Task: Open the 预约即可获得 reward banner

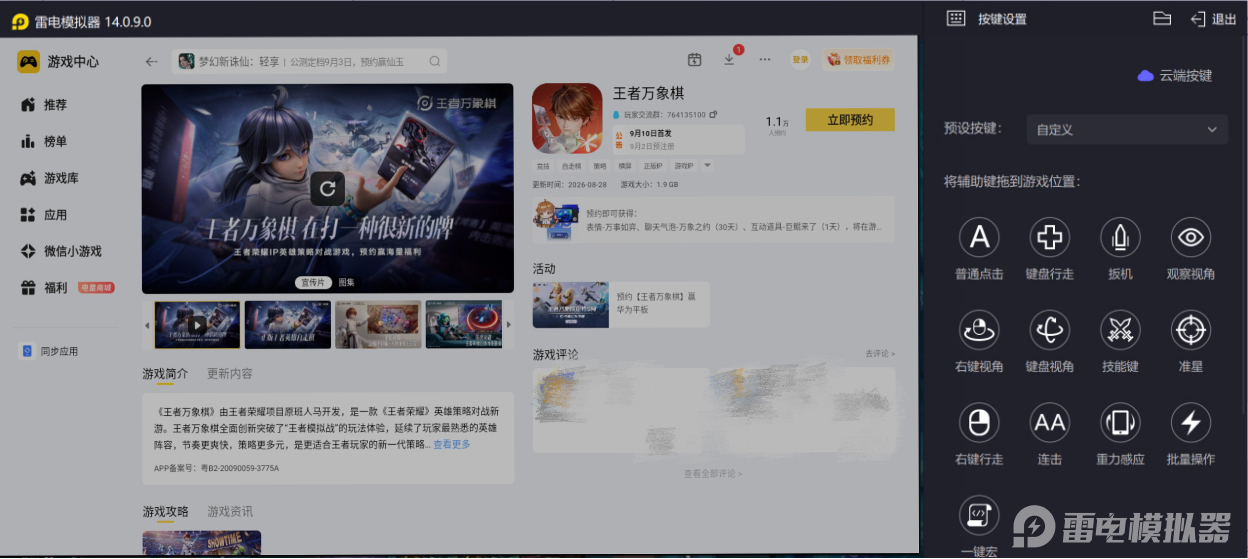Action: (x=713, y=220)
